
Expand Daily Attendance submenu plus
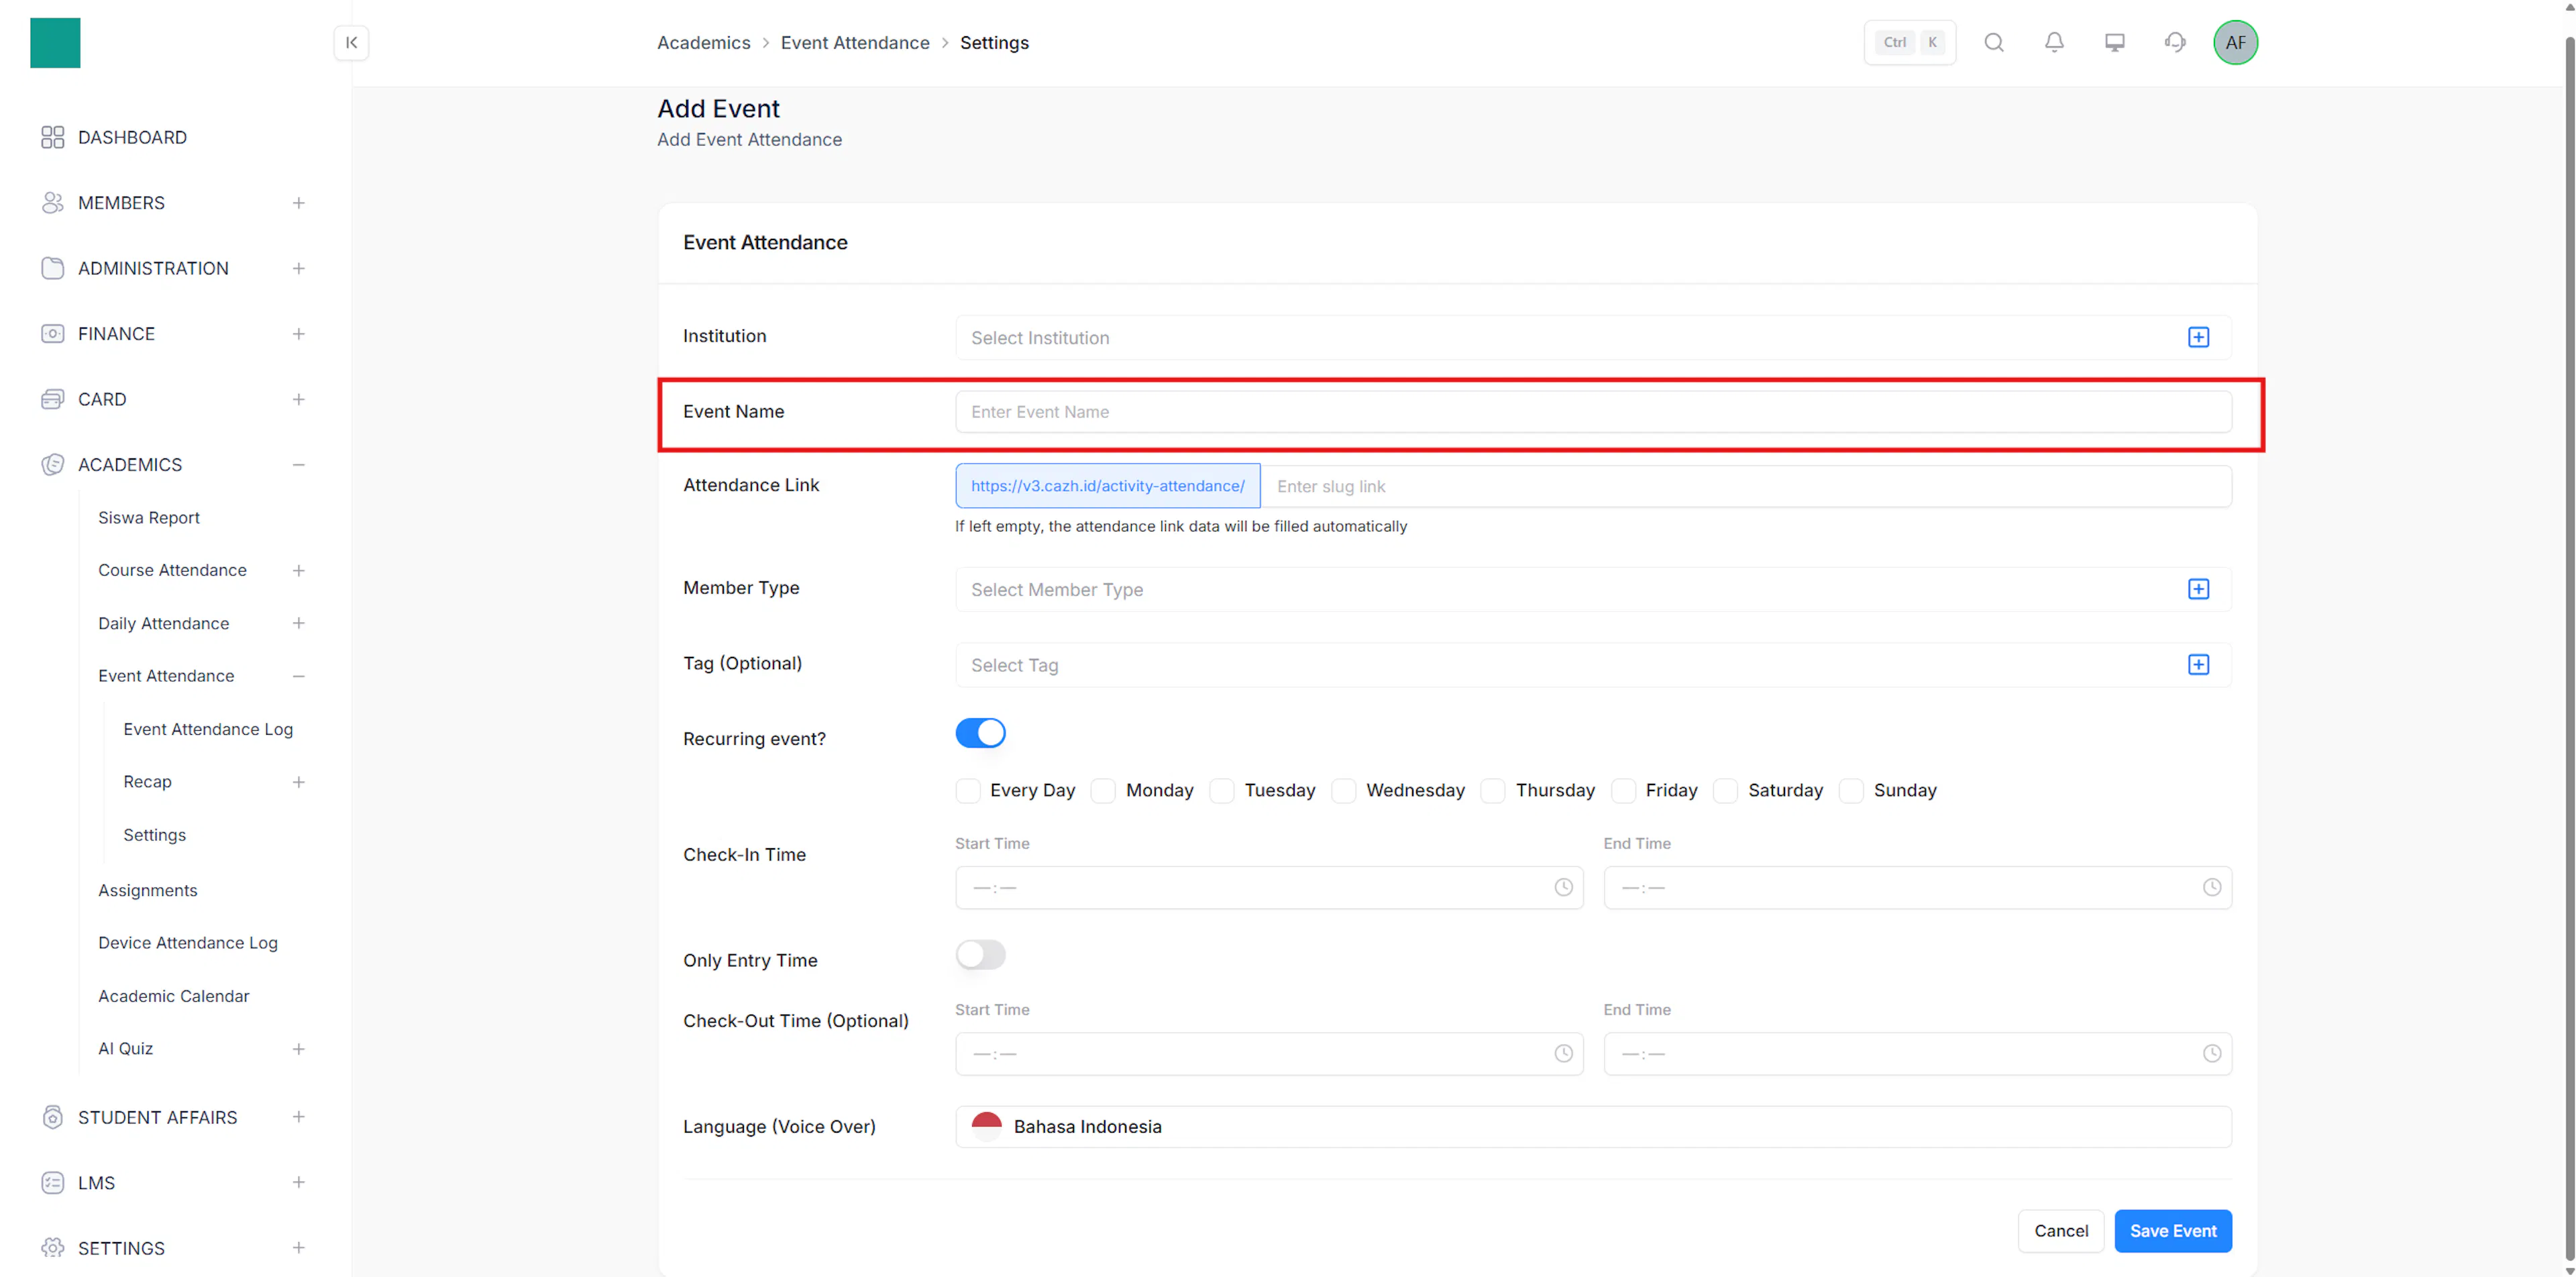[x=298, y=623]
